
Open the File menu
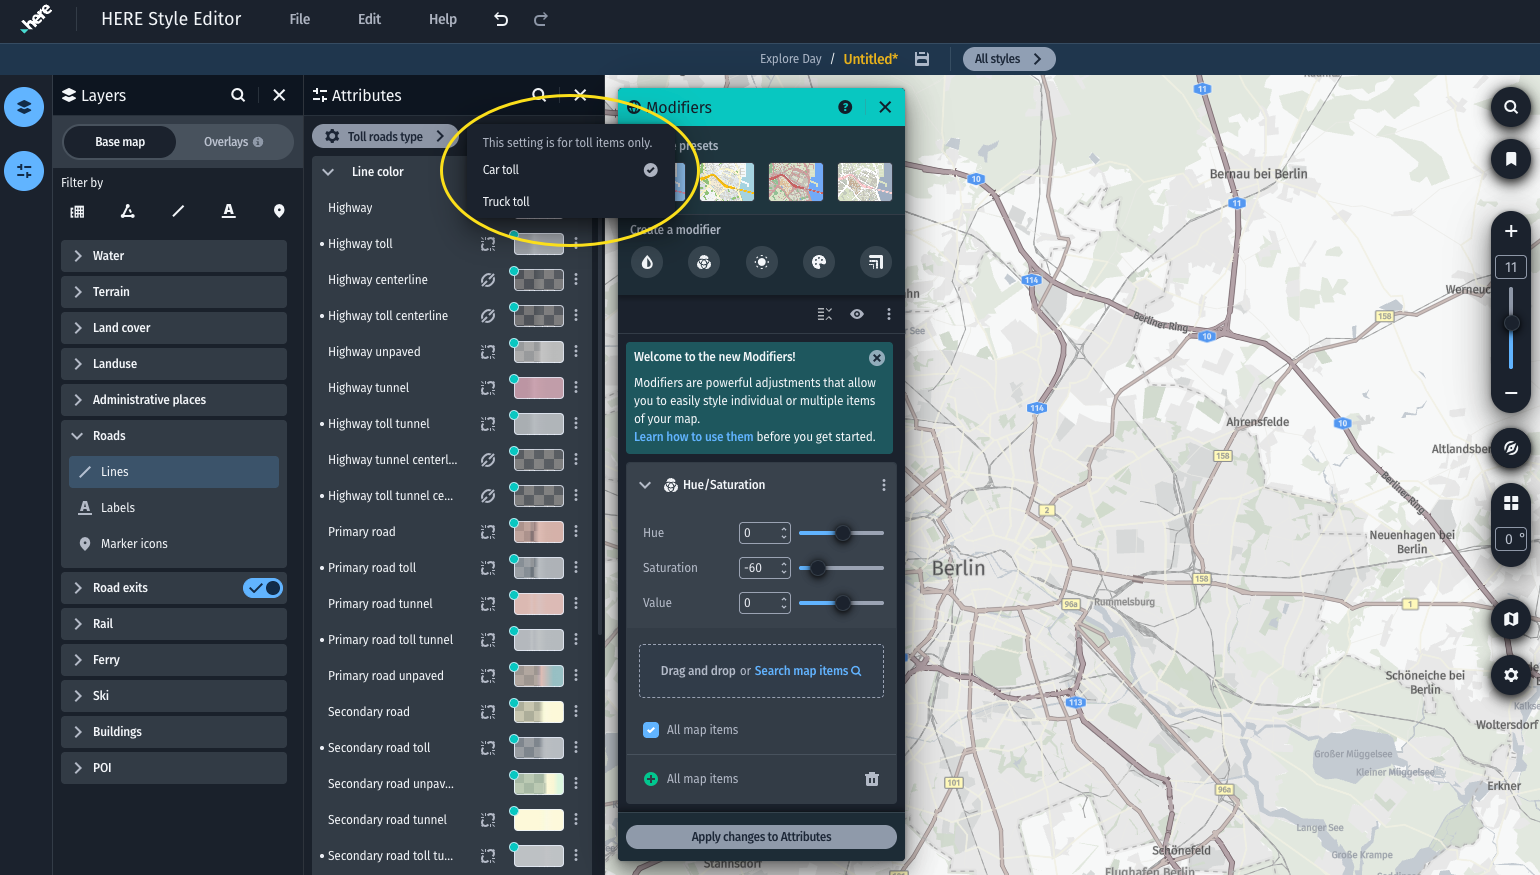299,19
